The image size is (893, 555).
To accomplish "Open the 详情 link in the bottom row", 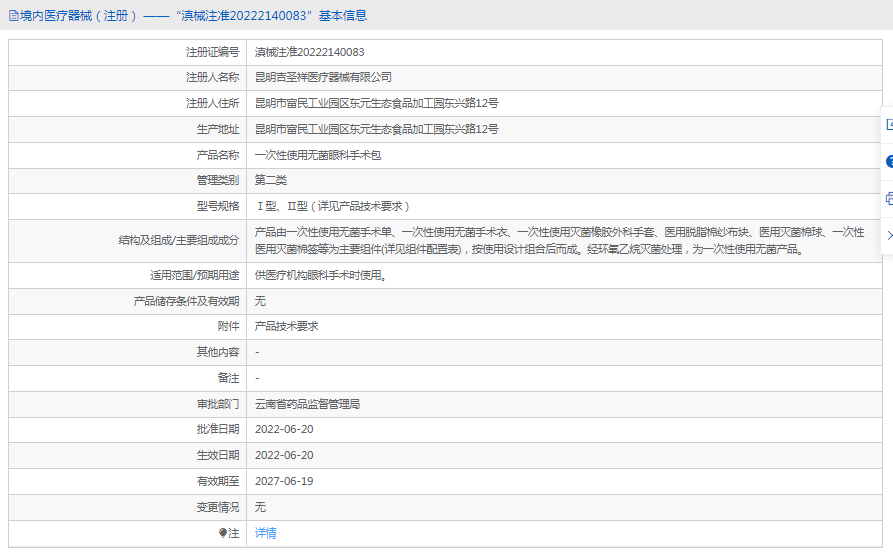I will (265, 533).
